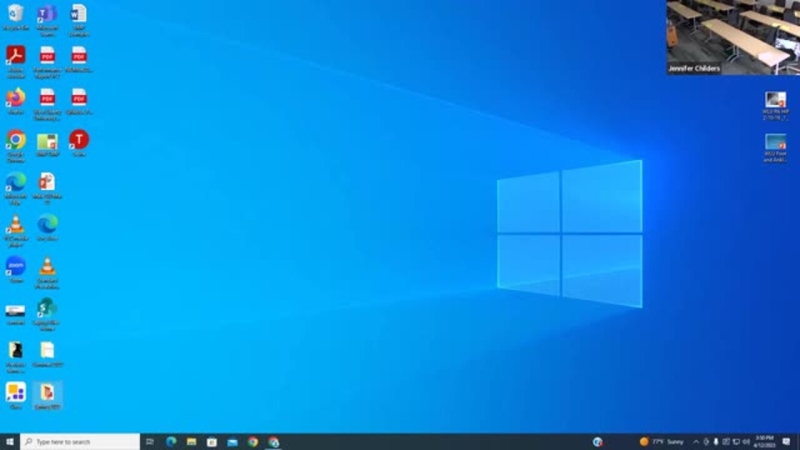Click the Windows Start button
800x450 pixels.
point(10,441)
